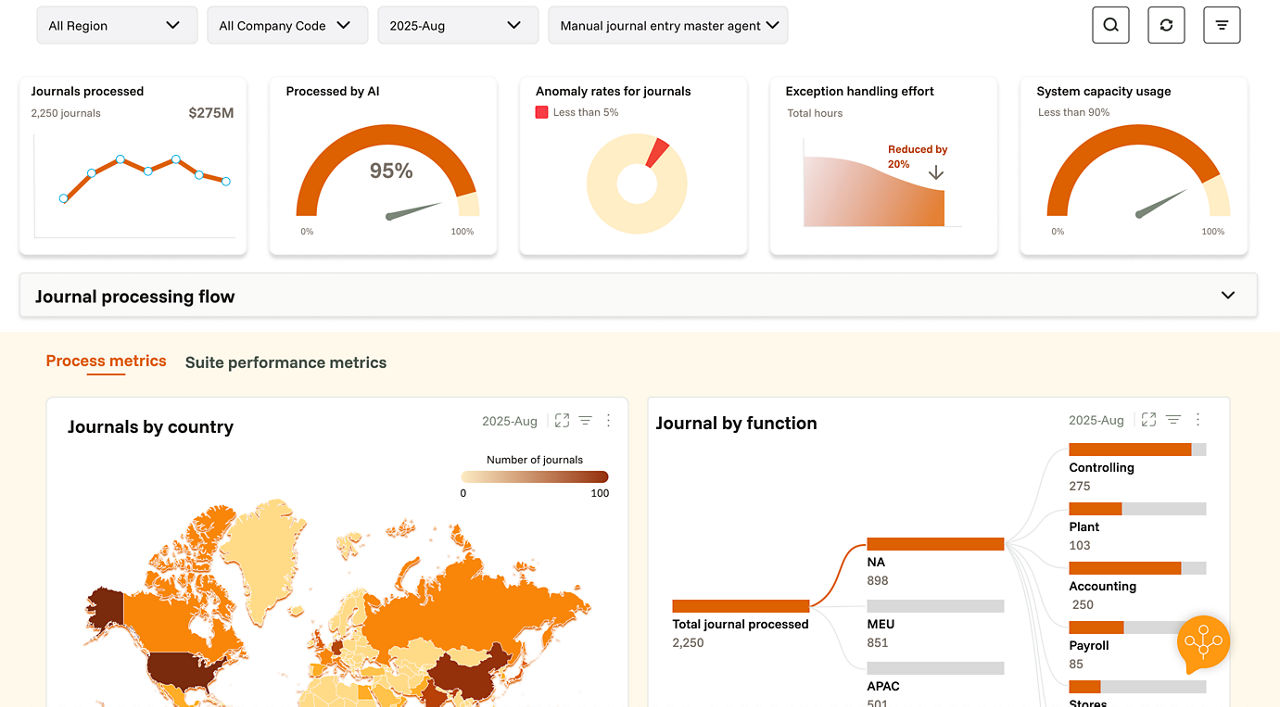The width and height of the screenshot is (1280, 707).
Task: Expand Journal by function chart to fullscreen
Action: (1149, 420)
